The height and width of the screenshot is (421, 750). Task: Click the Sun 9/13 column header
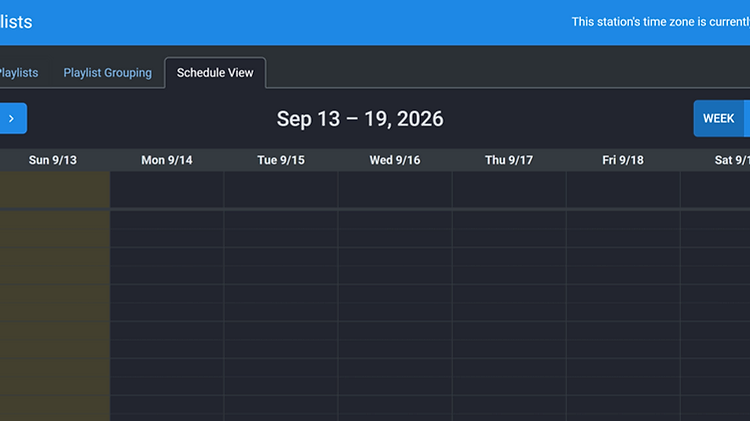(53, 160)
